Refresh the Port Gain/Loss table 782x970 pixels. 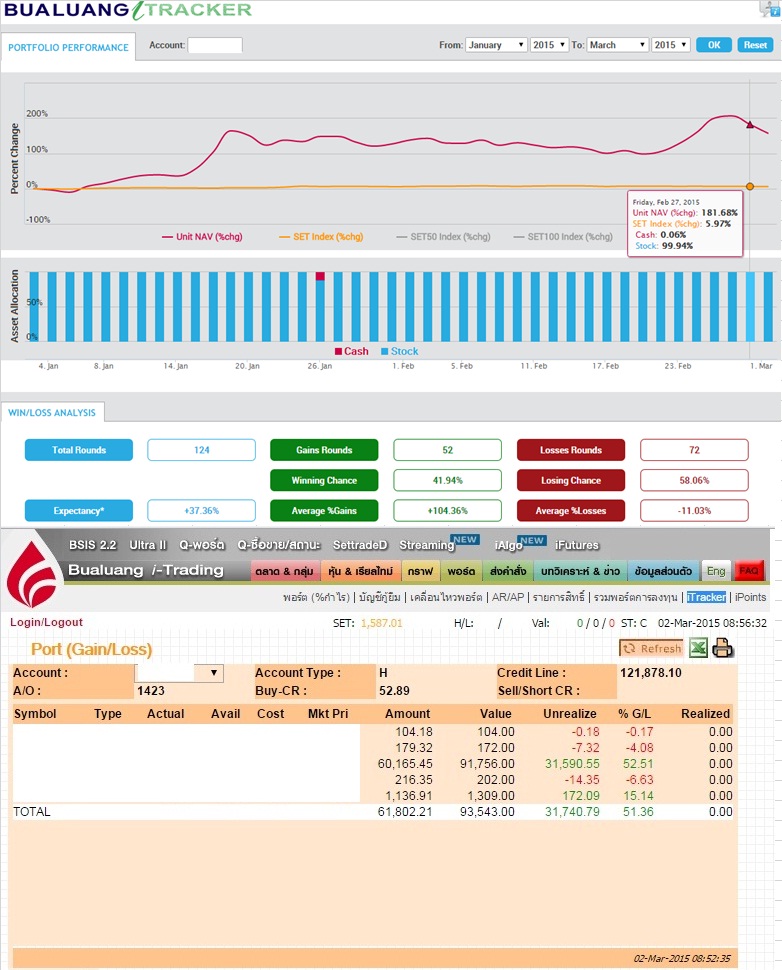click(x=651, y=648)
